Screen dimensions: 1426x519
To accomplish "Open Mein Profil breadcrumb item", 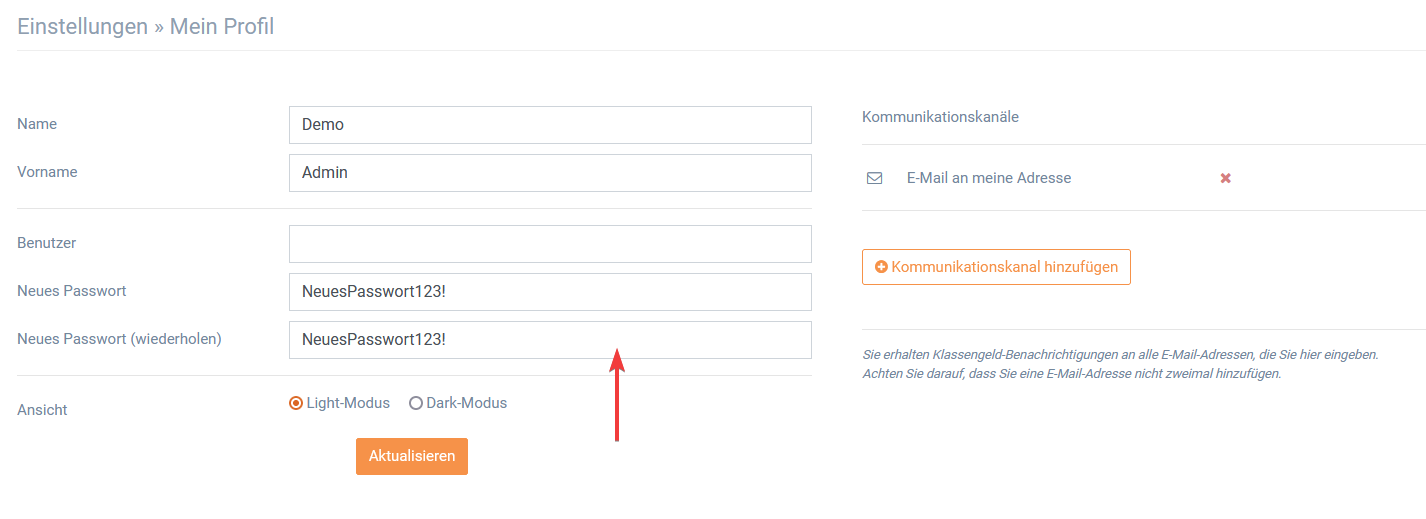I will (x=222, y=27).
